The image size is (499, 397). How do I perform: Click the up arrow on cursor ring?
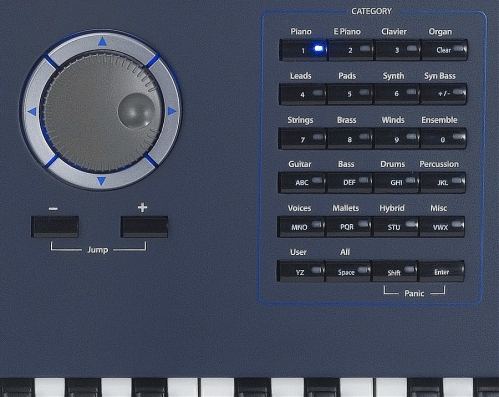click(103, 42)
